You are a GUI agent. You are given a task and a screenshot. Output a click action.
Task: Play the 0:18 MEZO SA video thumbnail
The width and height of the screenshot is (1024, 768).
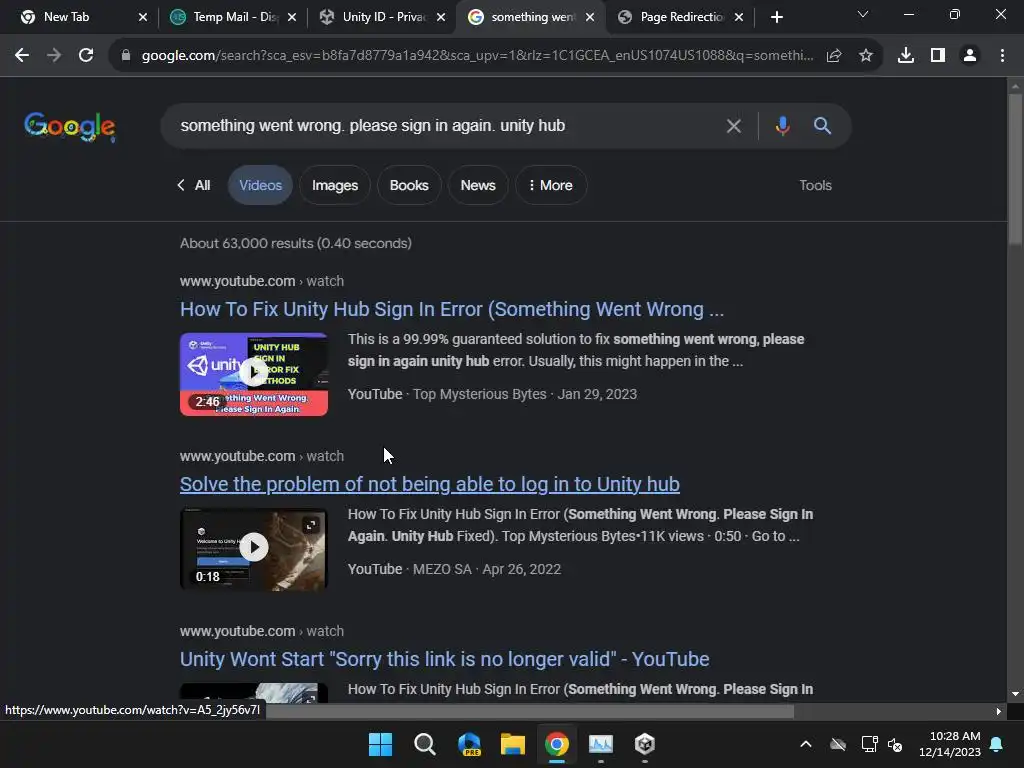pos(254,549)
